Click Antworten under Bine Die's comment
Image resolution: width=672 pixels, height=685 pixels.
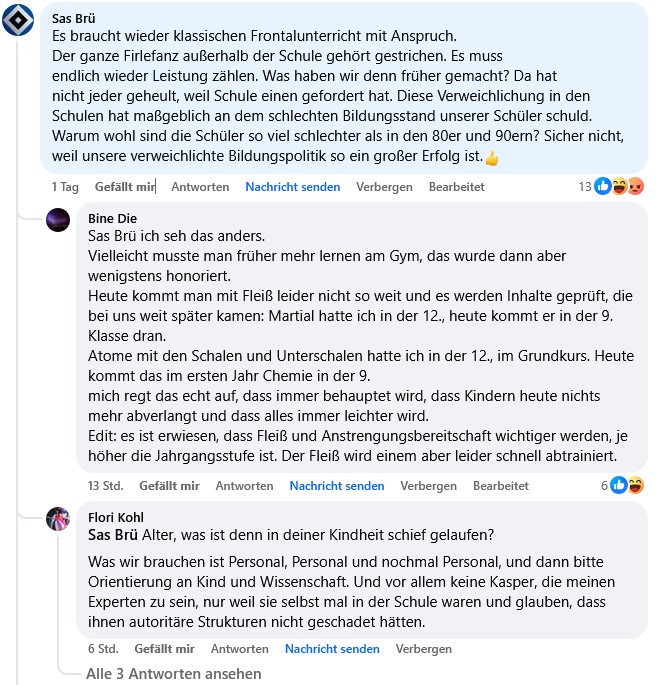[x=244, y=486]
